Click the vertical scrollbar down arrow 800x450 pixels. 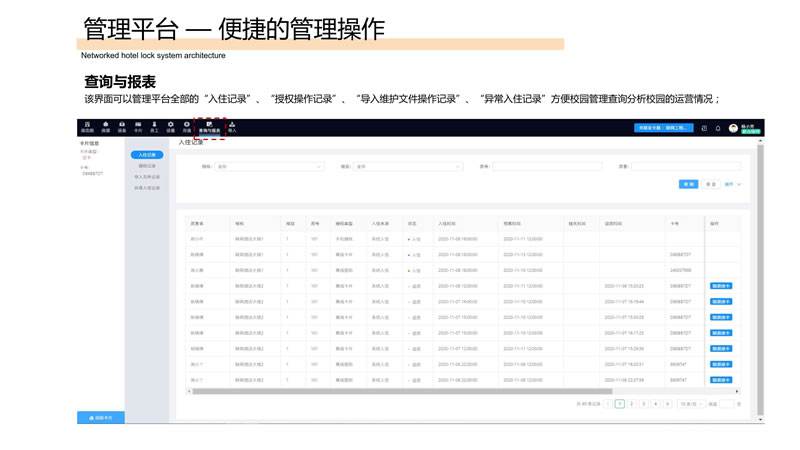pyautogui.click(x=761, y=419)
